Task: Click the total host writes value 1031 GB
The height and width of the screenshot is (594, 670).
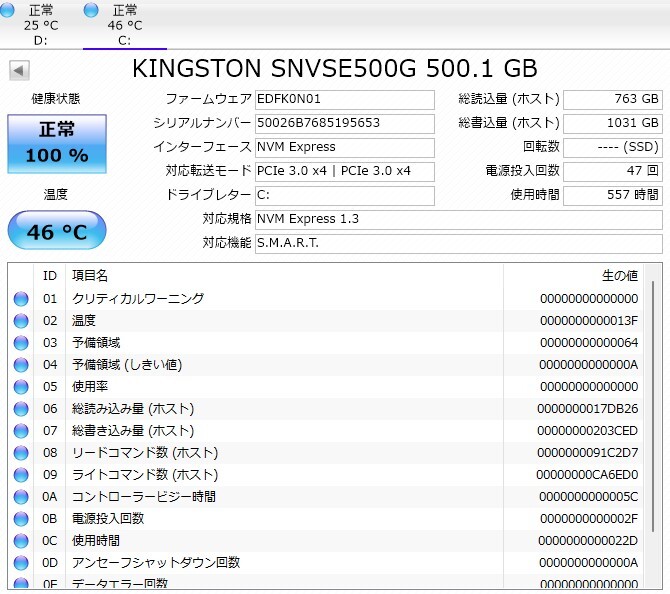Action: [613, 124]
